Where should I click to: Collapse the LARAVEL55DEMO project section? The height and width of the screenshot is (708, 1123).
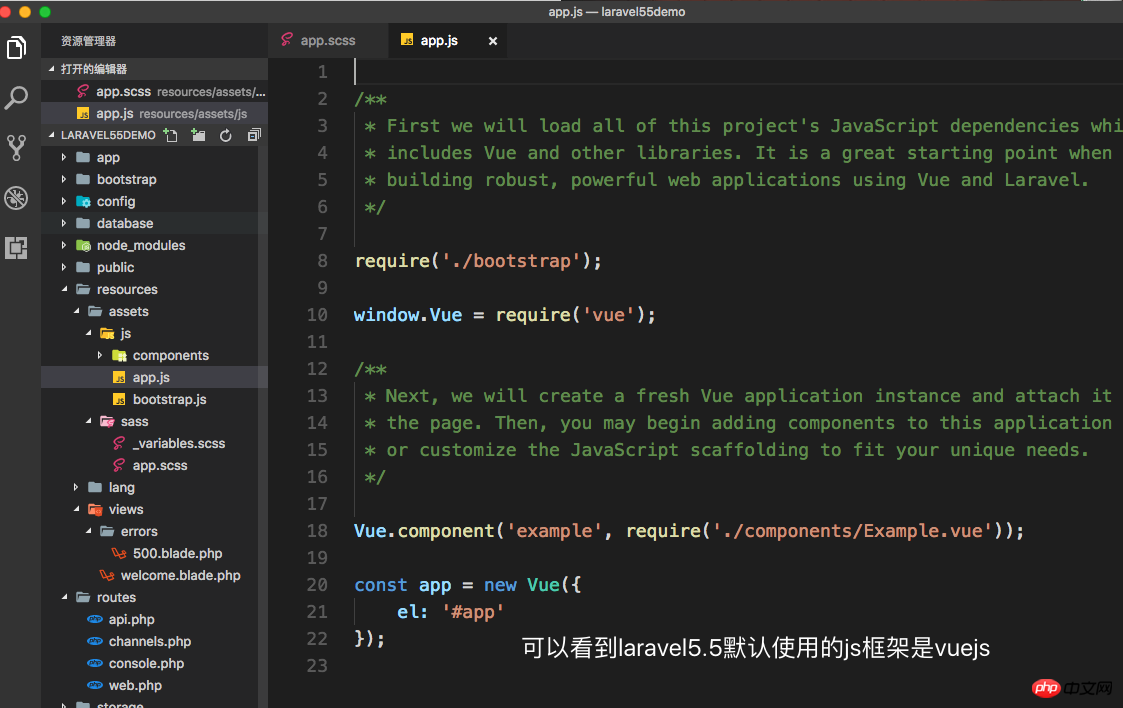51,135
